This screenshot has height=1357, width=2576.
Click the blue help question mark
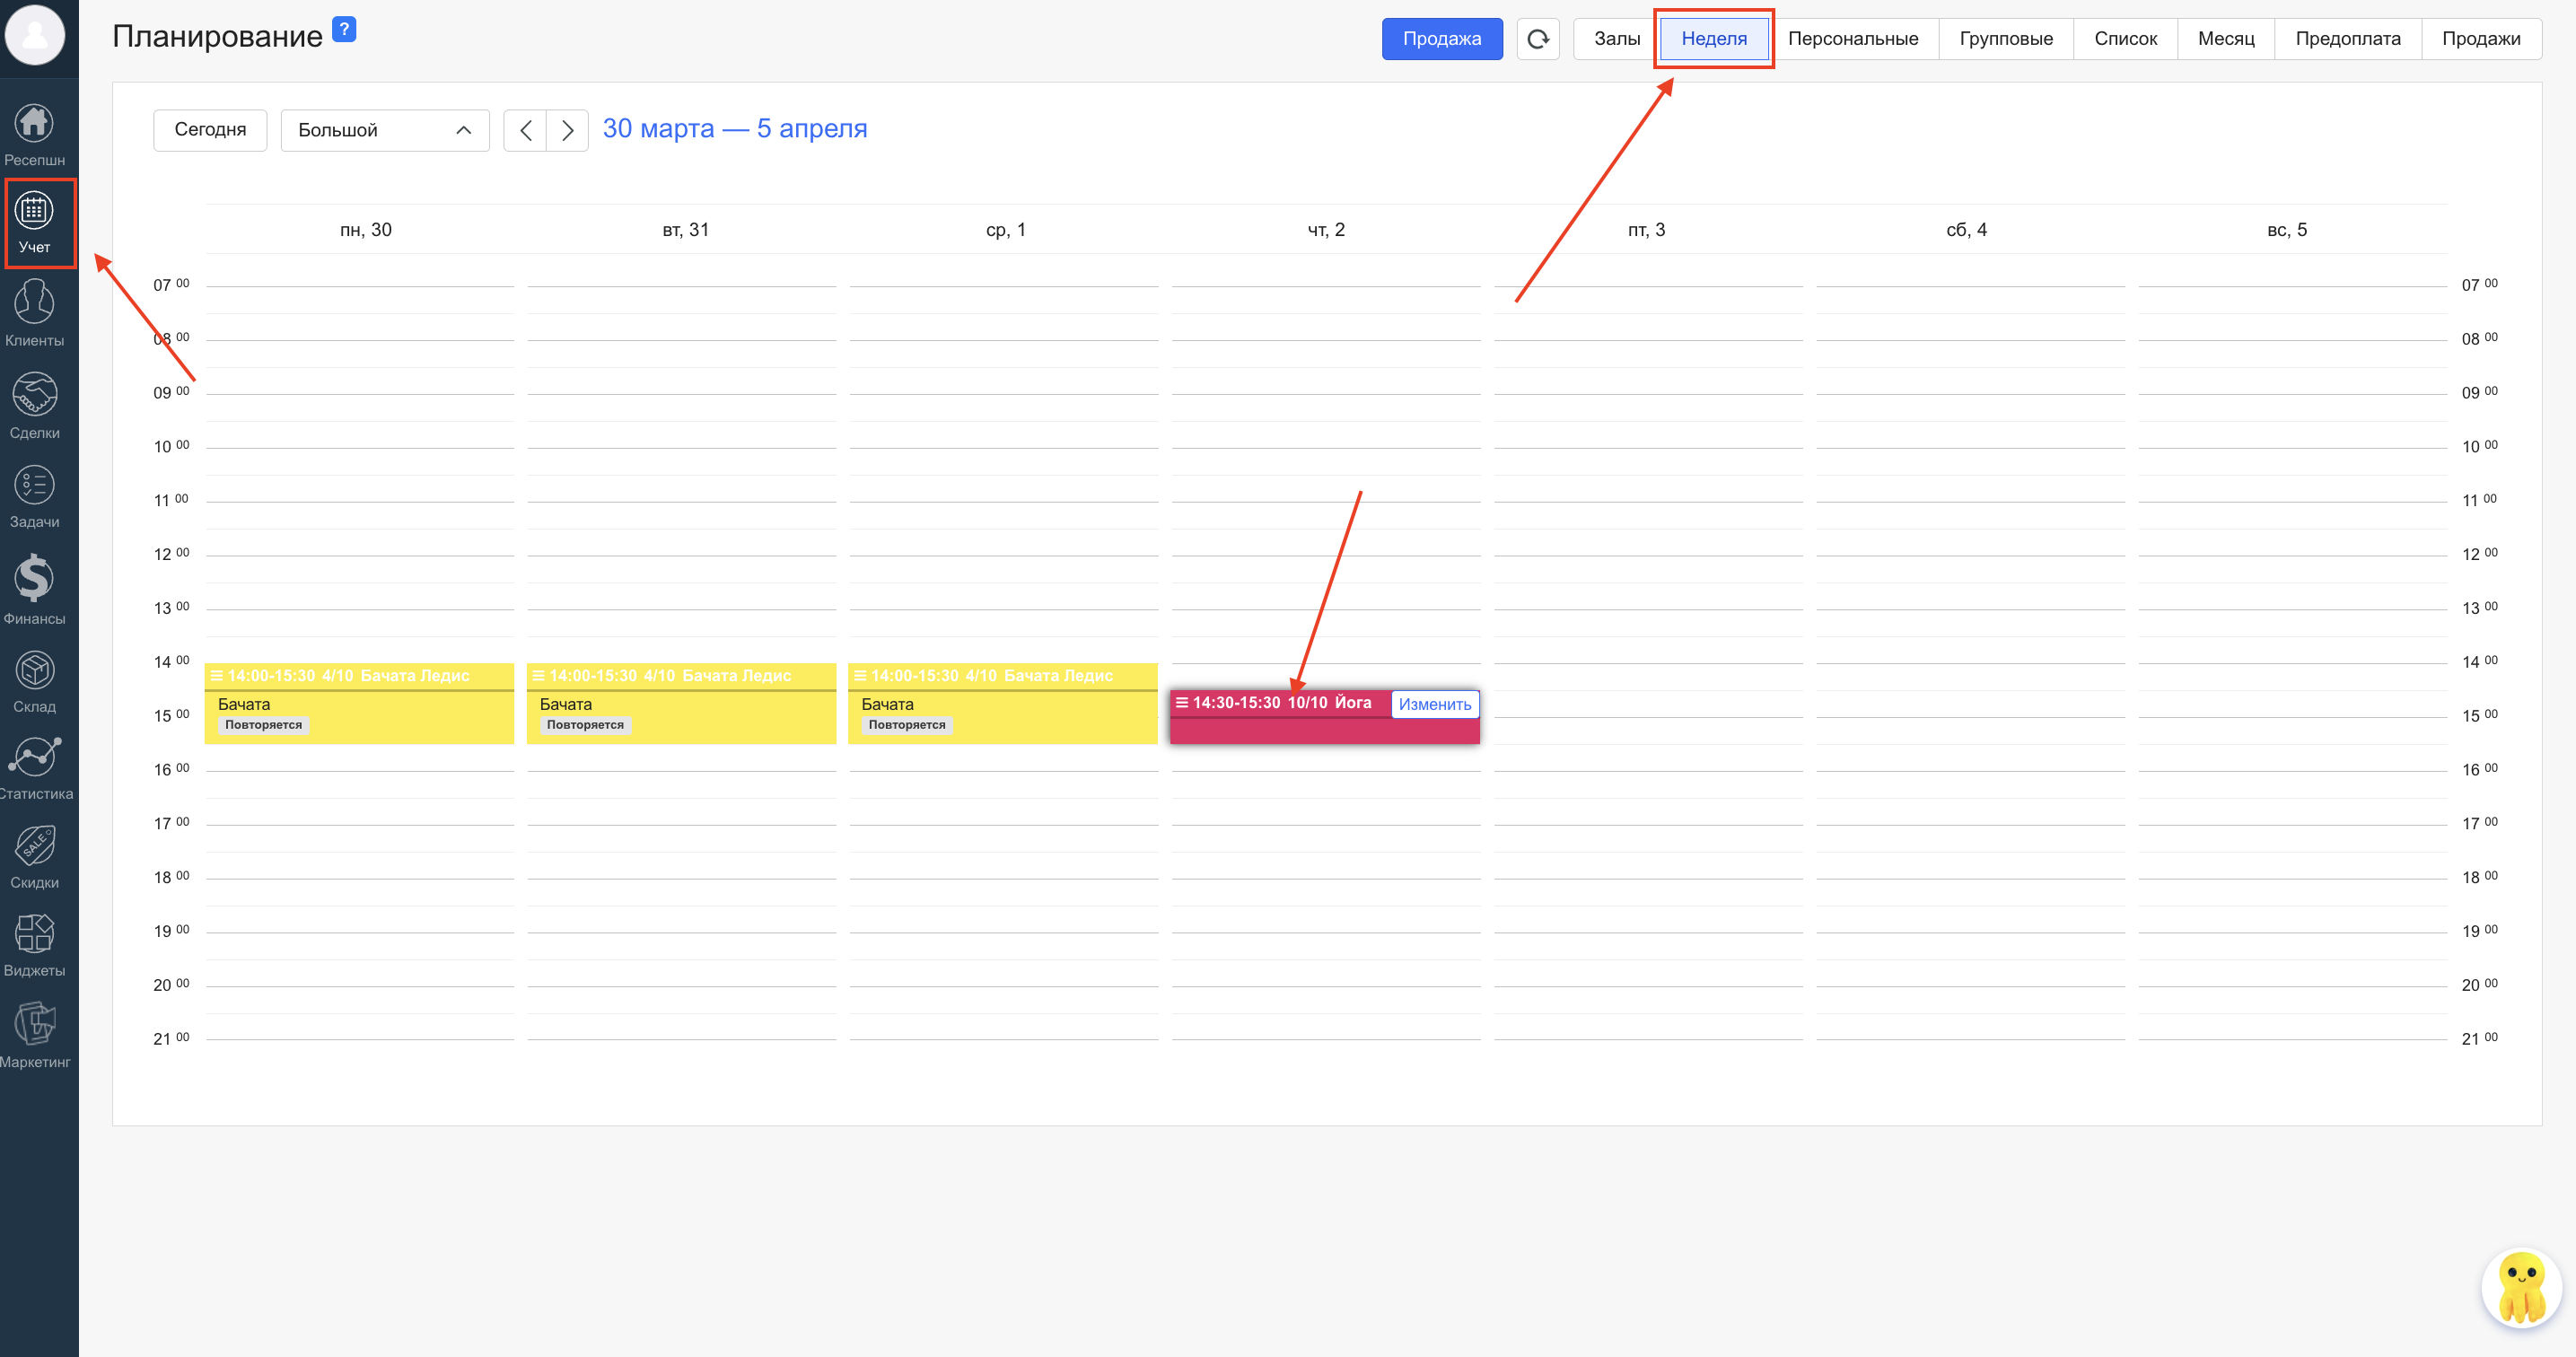click(343, 30)
